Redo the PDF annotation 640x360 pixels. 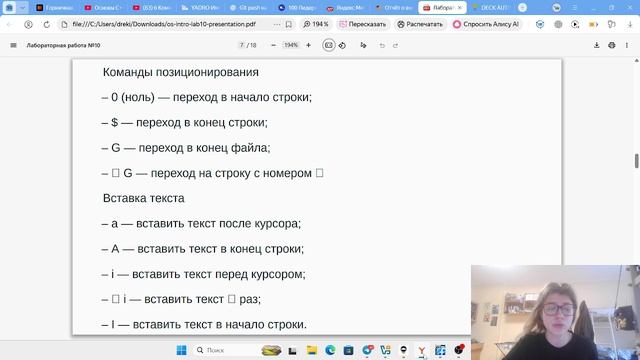click(395, 45)
